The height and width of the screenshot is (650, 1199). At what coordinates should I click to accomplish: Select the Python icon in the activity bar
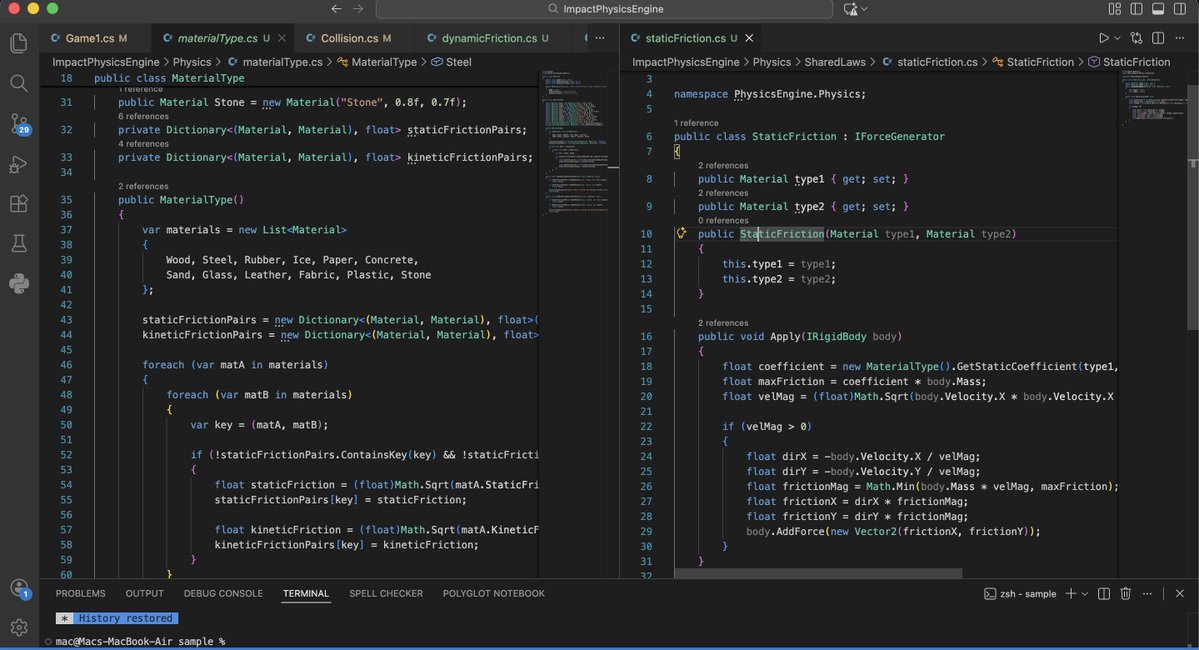pos(18,283)
